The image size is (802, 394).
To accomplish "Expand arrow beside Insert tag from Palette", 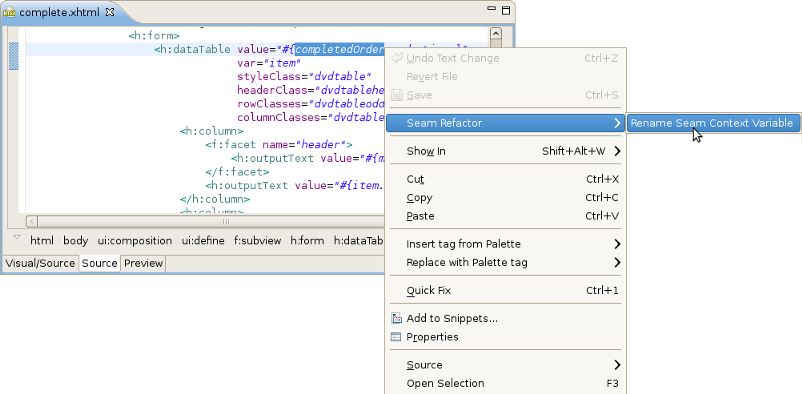I will click(x=617, y=244).
